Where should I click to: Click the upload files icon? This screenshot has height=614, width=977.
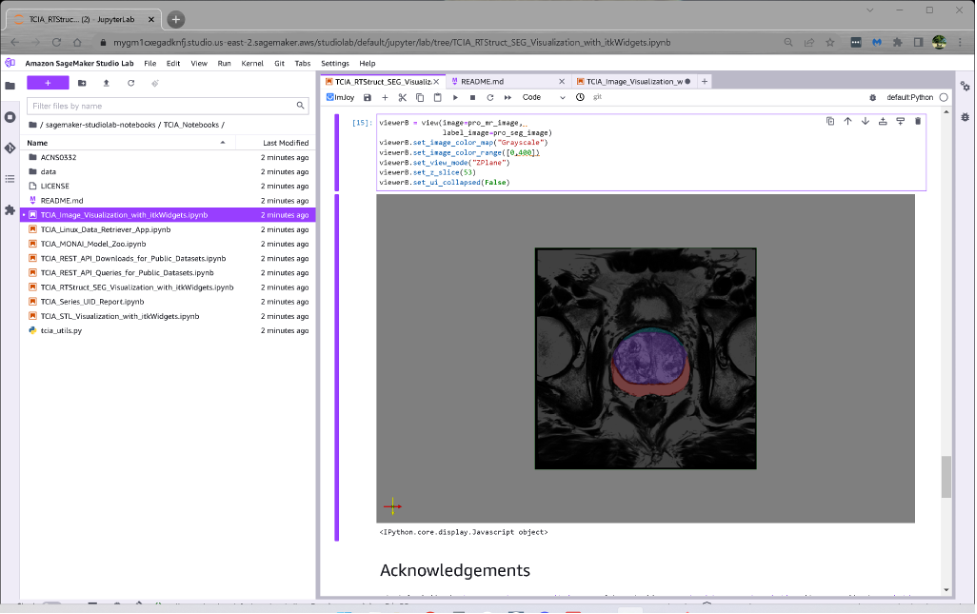pyautogui.click(x=106, y=83)
